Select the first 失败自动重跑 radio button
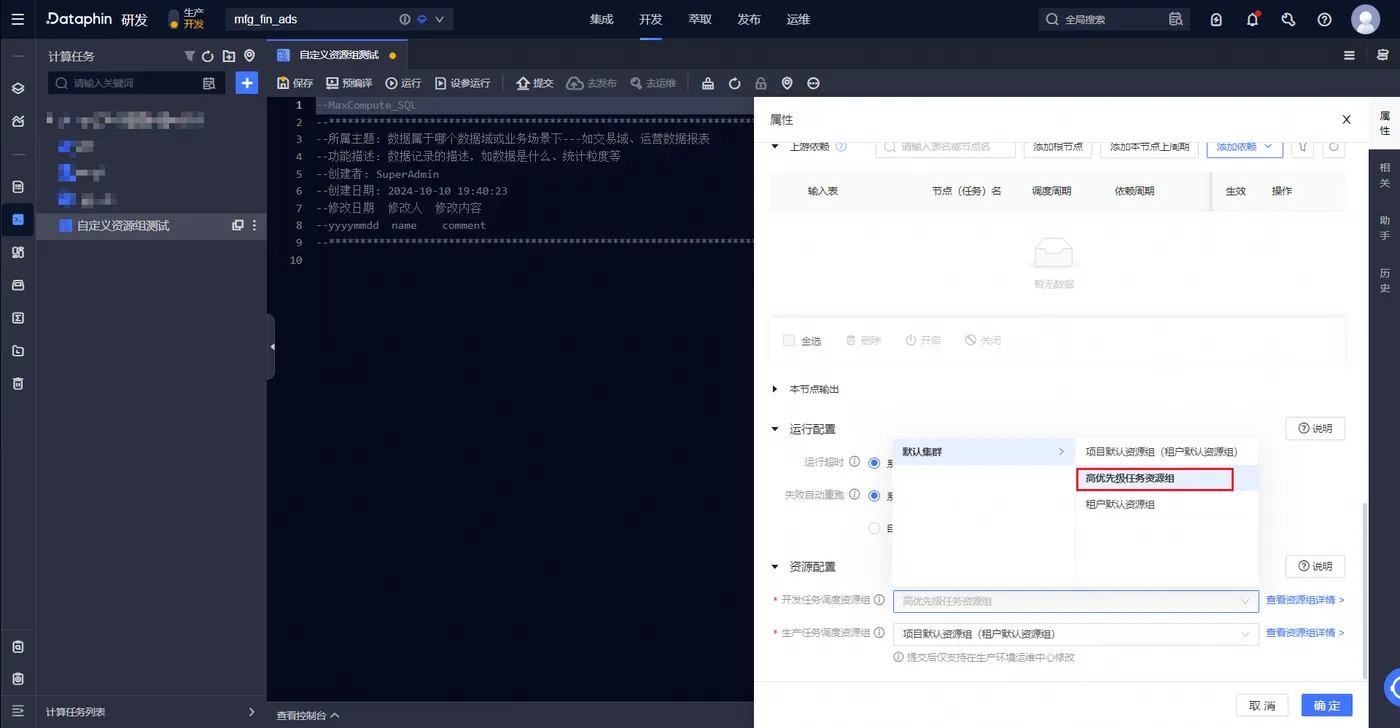 [875, 496]
